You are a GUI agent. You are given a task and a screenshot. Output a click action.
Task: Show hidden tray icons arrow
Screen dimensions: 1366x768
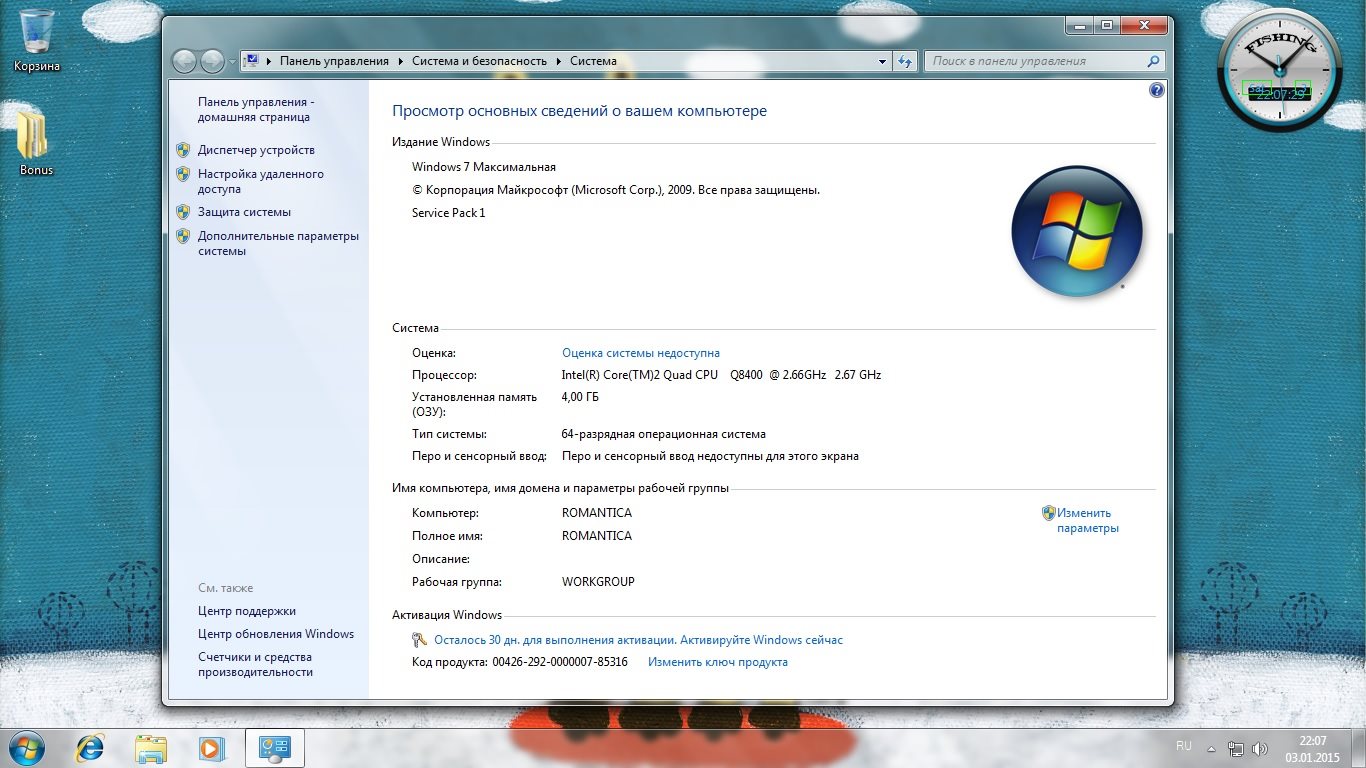tap(1212, 748)
